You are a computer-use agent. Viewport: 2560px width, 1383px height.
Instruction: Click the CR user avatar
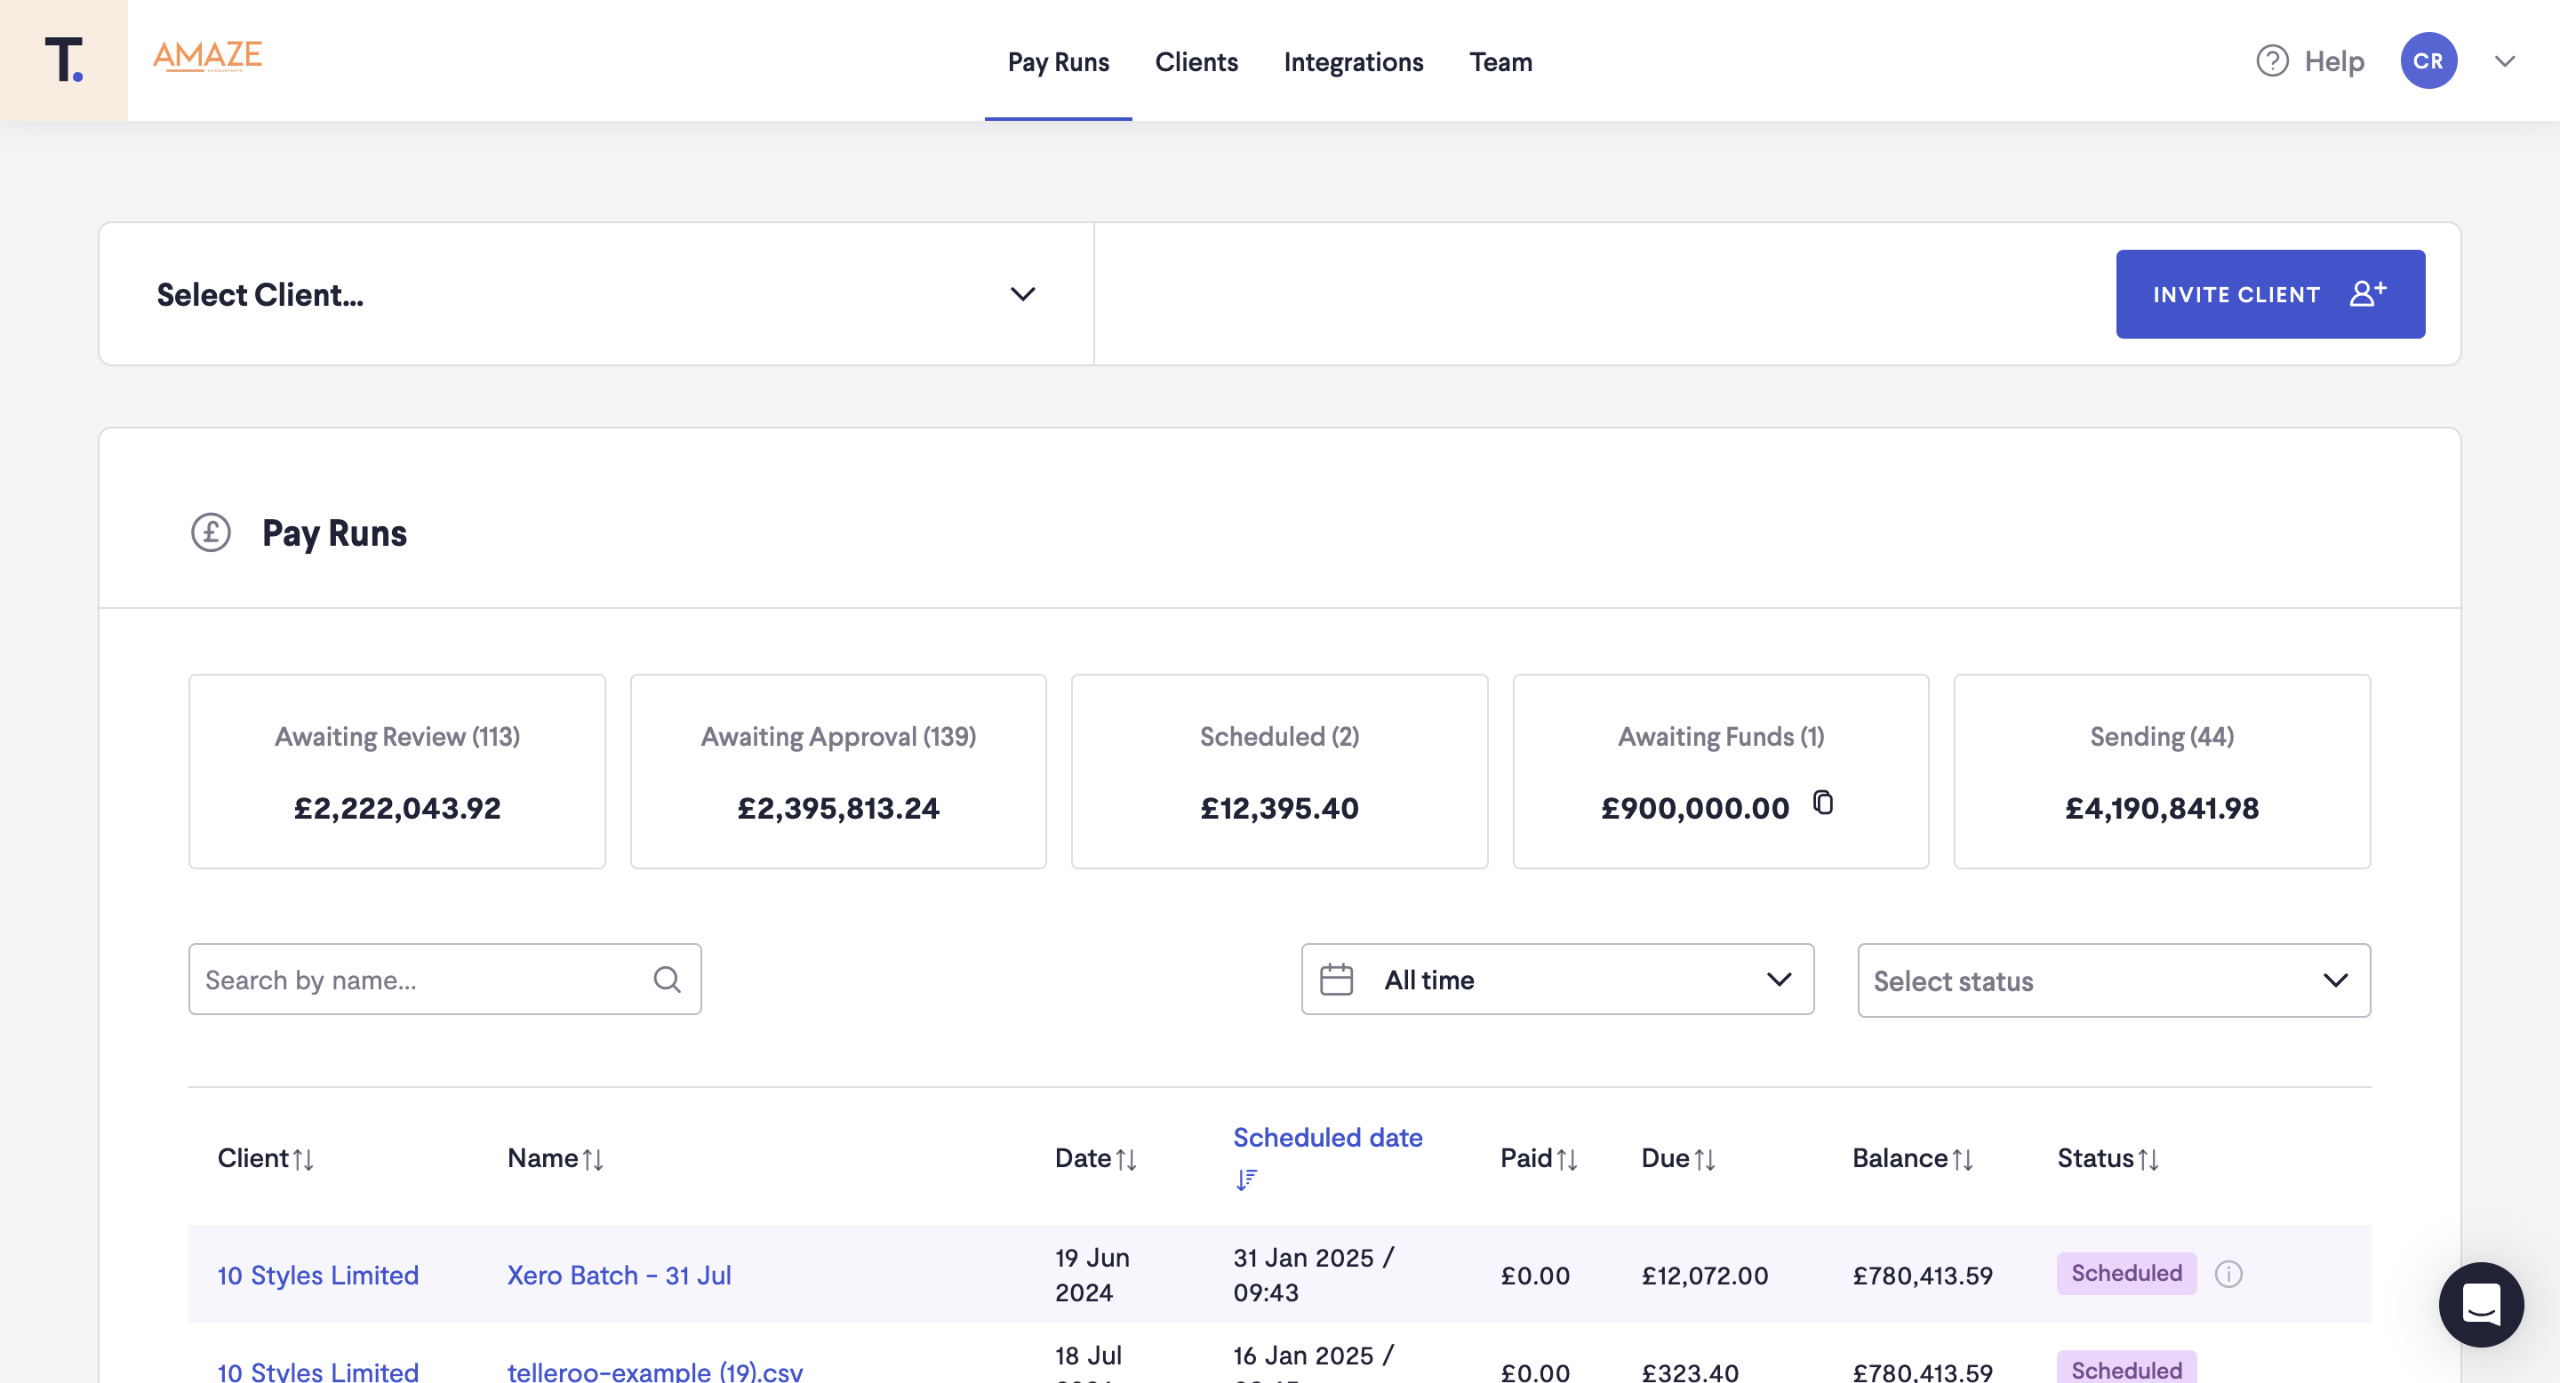pos(2428,61)
